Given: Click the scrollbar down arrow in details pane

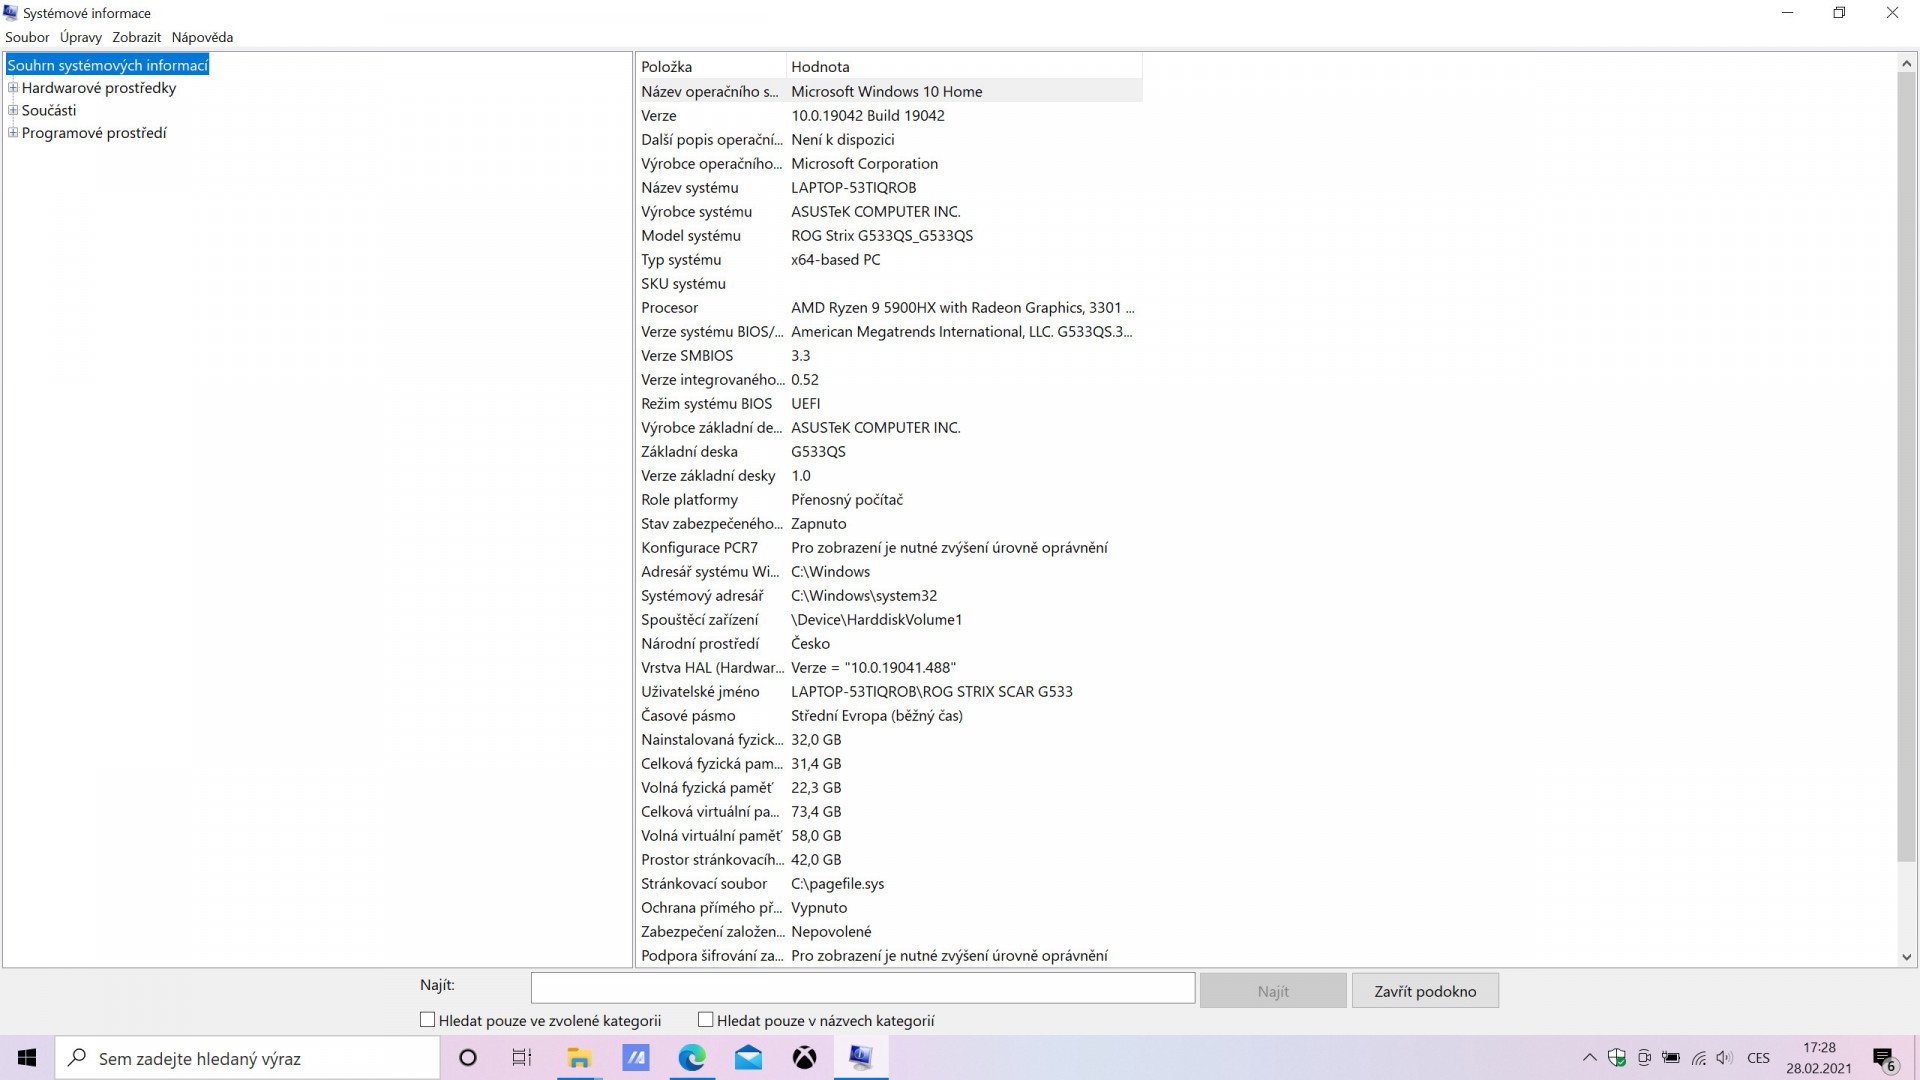Looking at the screenshot, I should (x=1906, y=957).
